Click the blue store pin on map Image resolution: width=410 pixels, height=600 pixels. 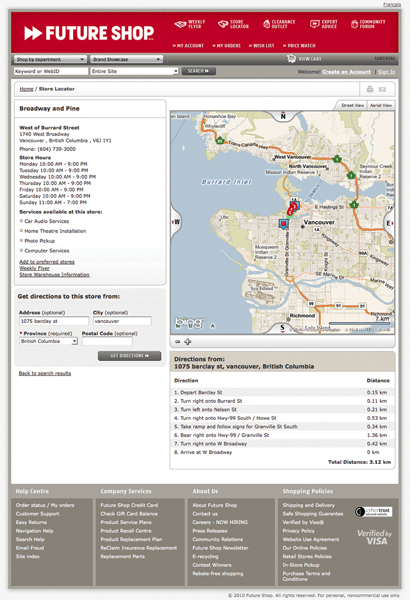(x=284, y=224)
